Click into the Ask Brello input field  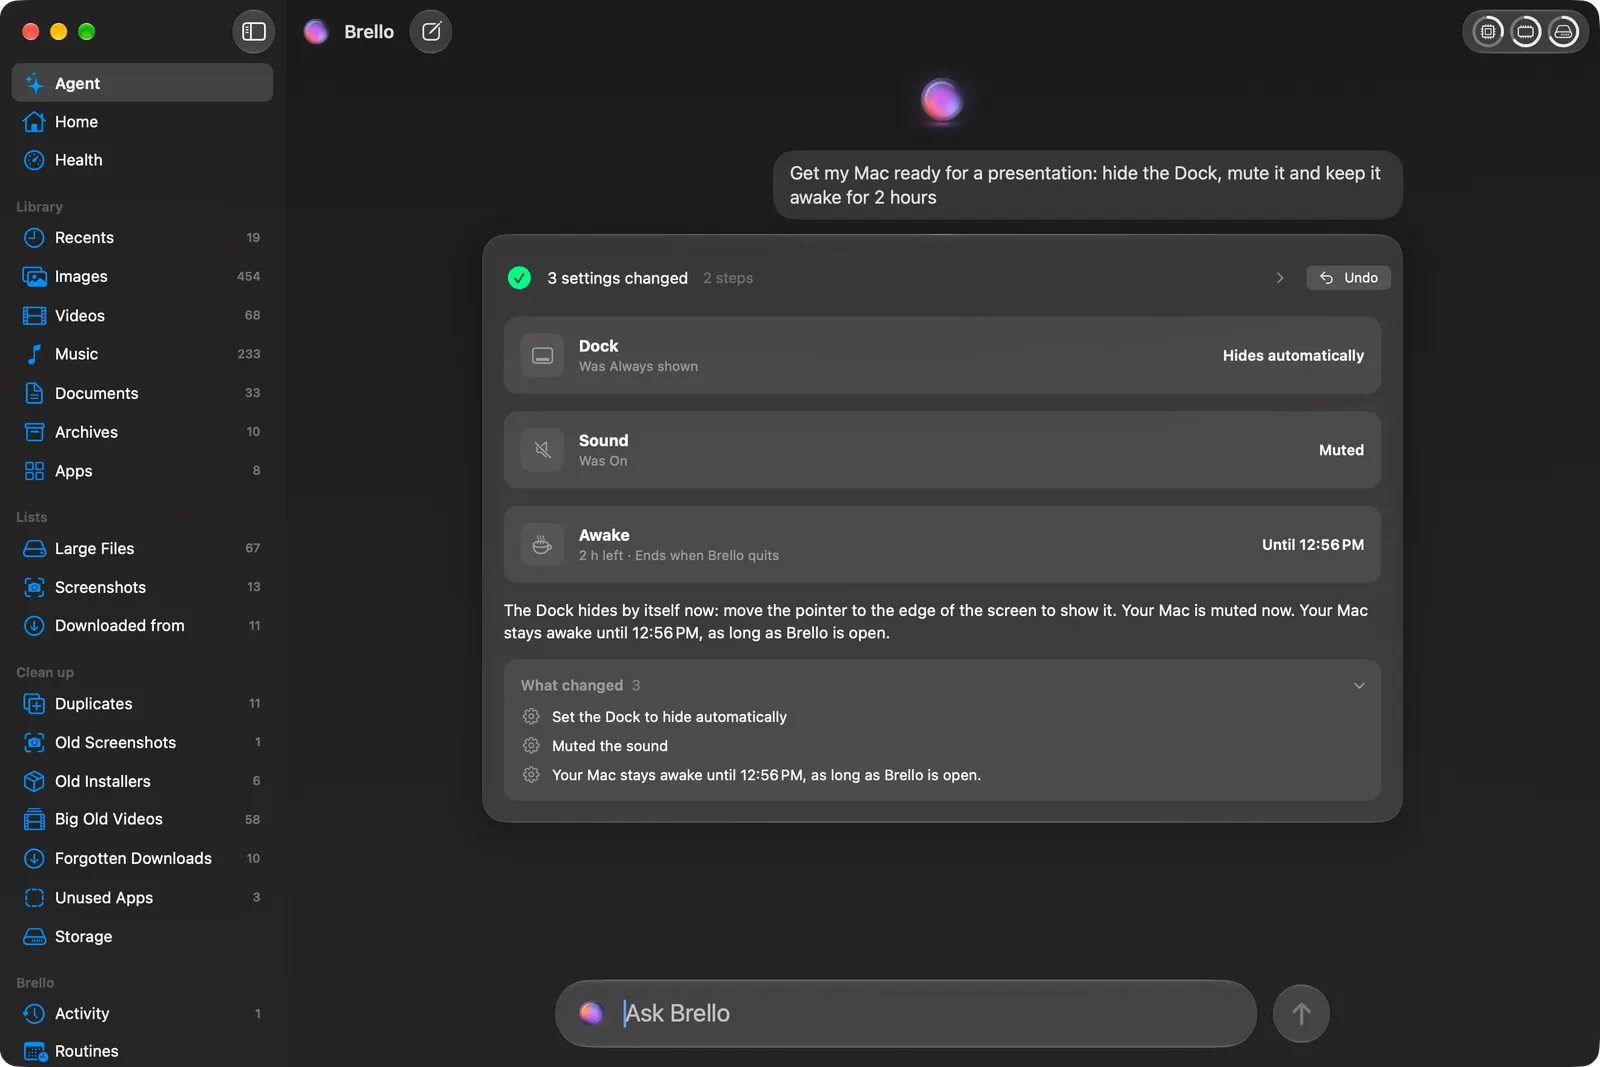(906, 1014)
